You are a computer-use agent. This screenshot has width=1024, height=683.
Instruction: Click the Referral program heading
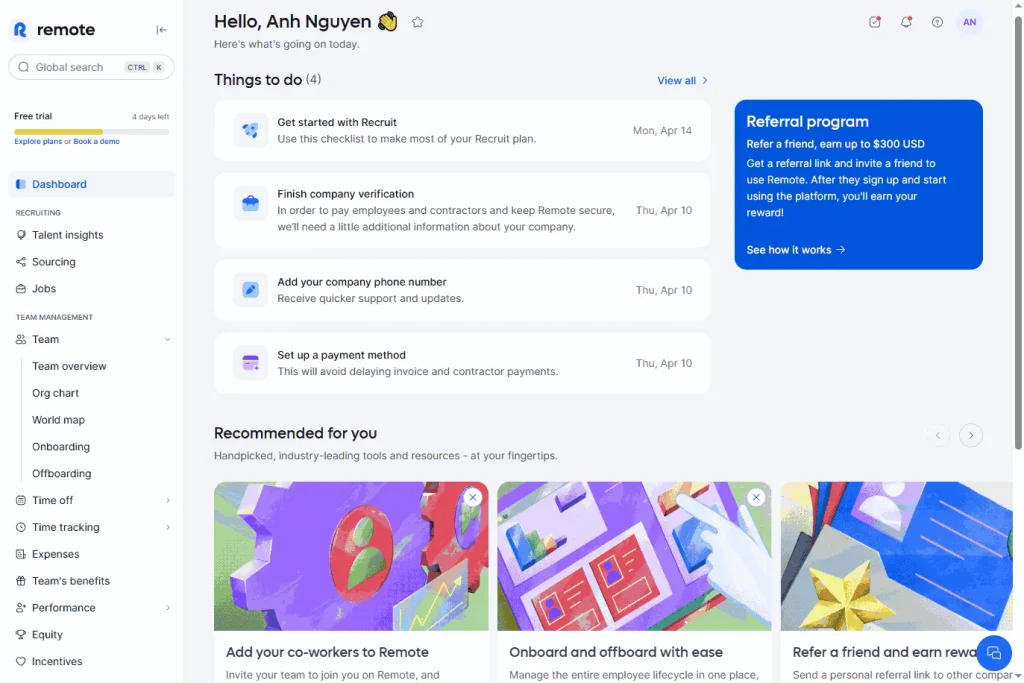pyautogui.click(x=807, y=121)
